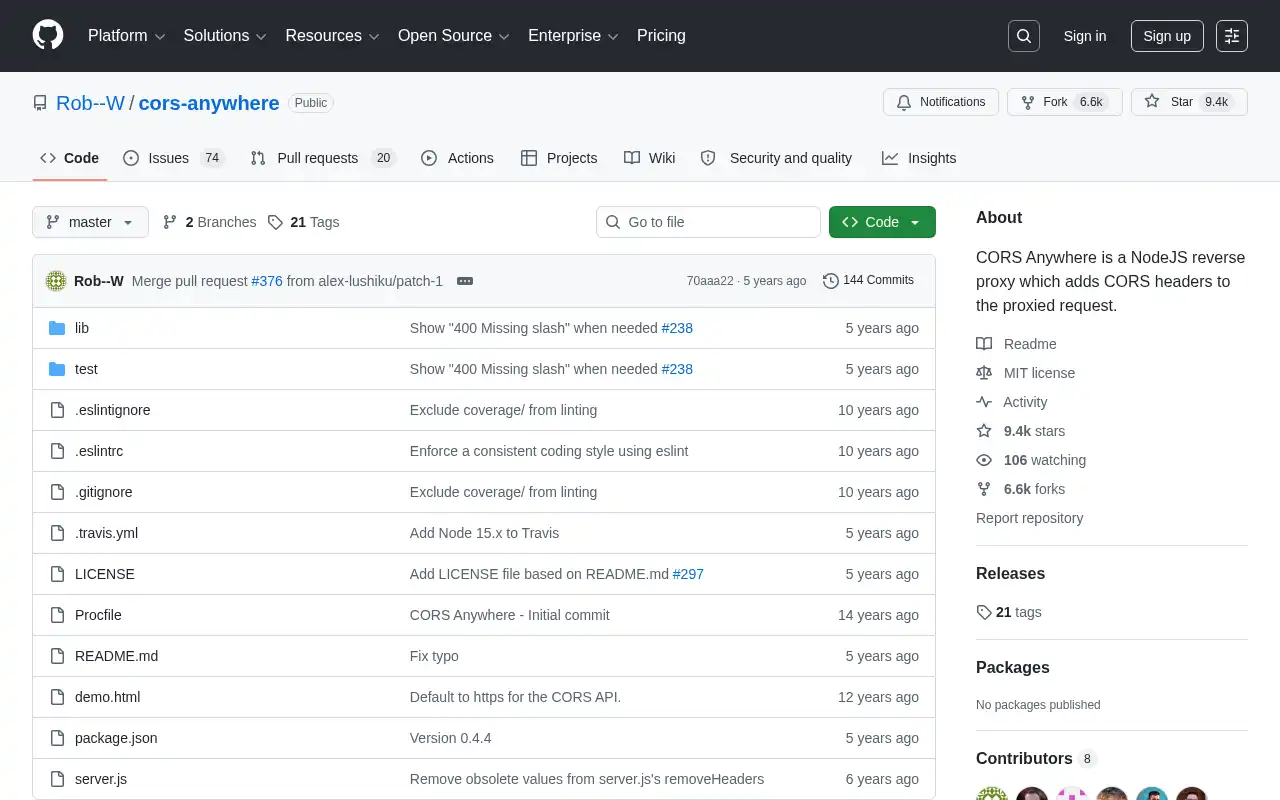The width and height of the screenshot is (1280, 800).
Task: Open pull request #376 link
Action: pos(267,281)
